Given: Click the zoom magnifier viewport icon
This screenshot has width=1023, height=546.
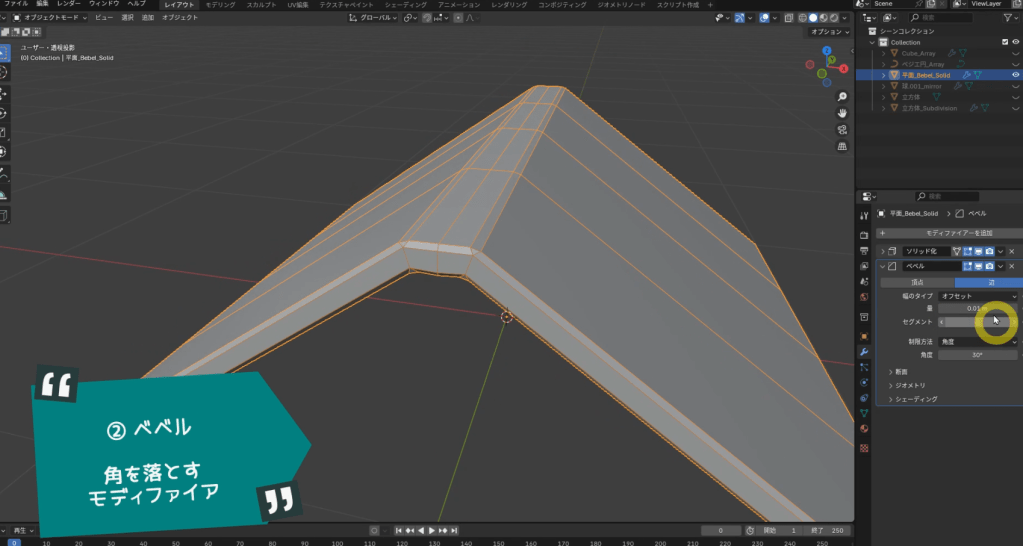Looking at the screenshot, I should [841, 97].
